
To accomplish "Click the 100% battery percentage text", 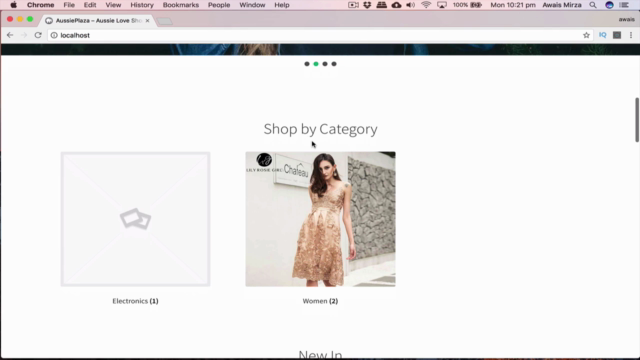I will [x=460, y=5].
